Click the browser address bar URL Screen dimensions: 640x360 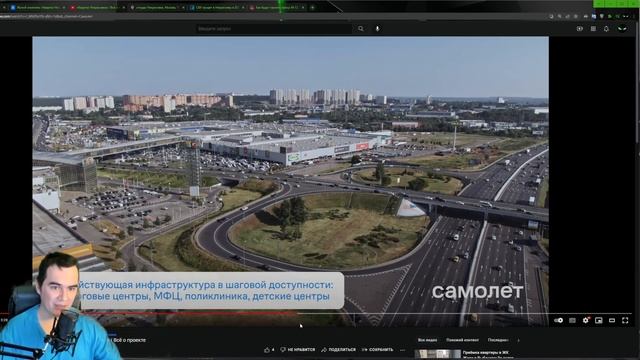coord(47,17)
